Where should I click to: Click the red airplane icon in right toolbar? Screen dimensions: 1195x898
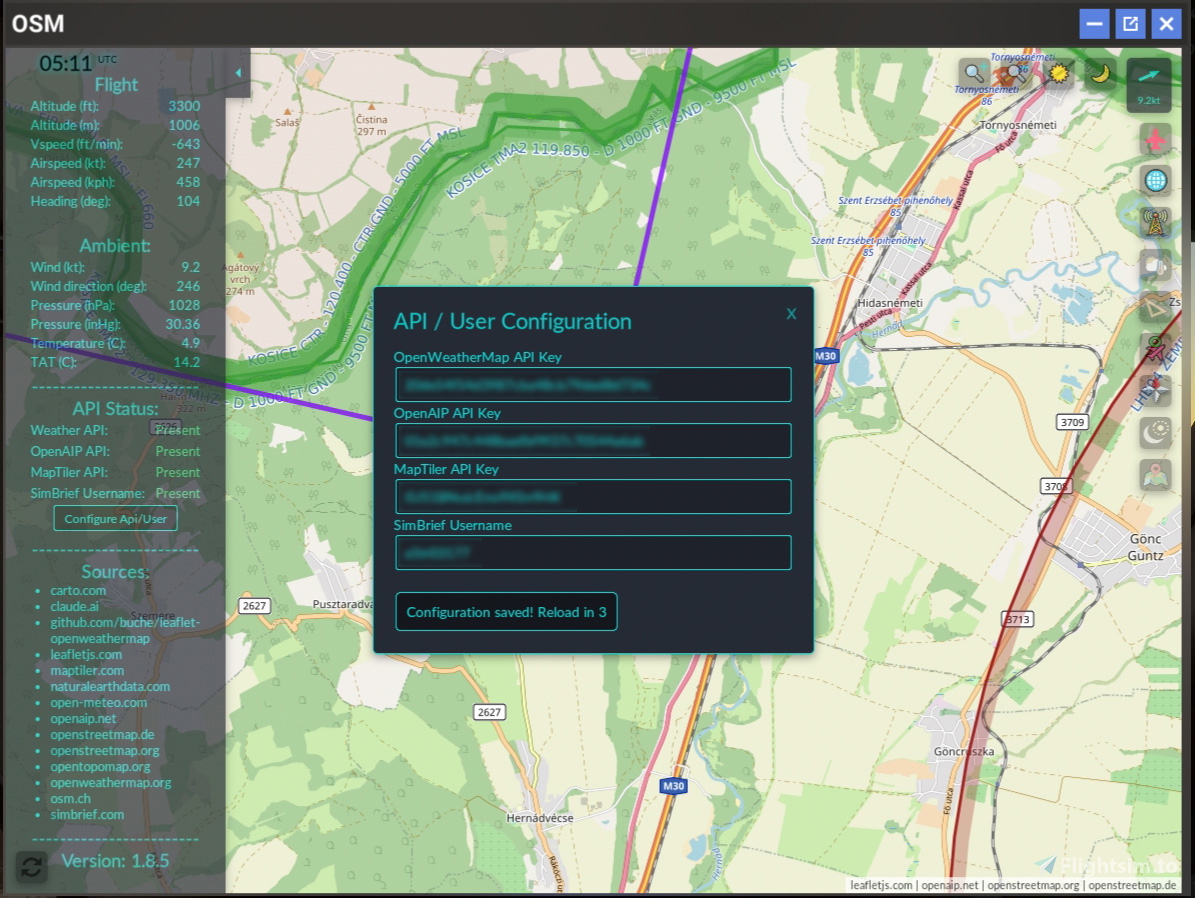tap(1156, 139)
